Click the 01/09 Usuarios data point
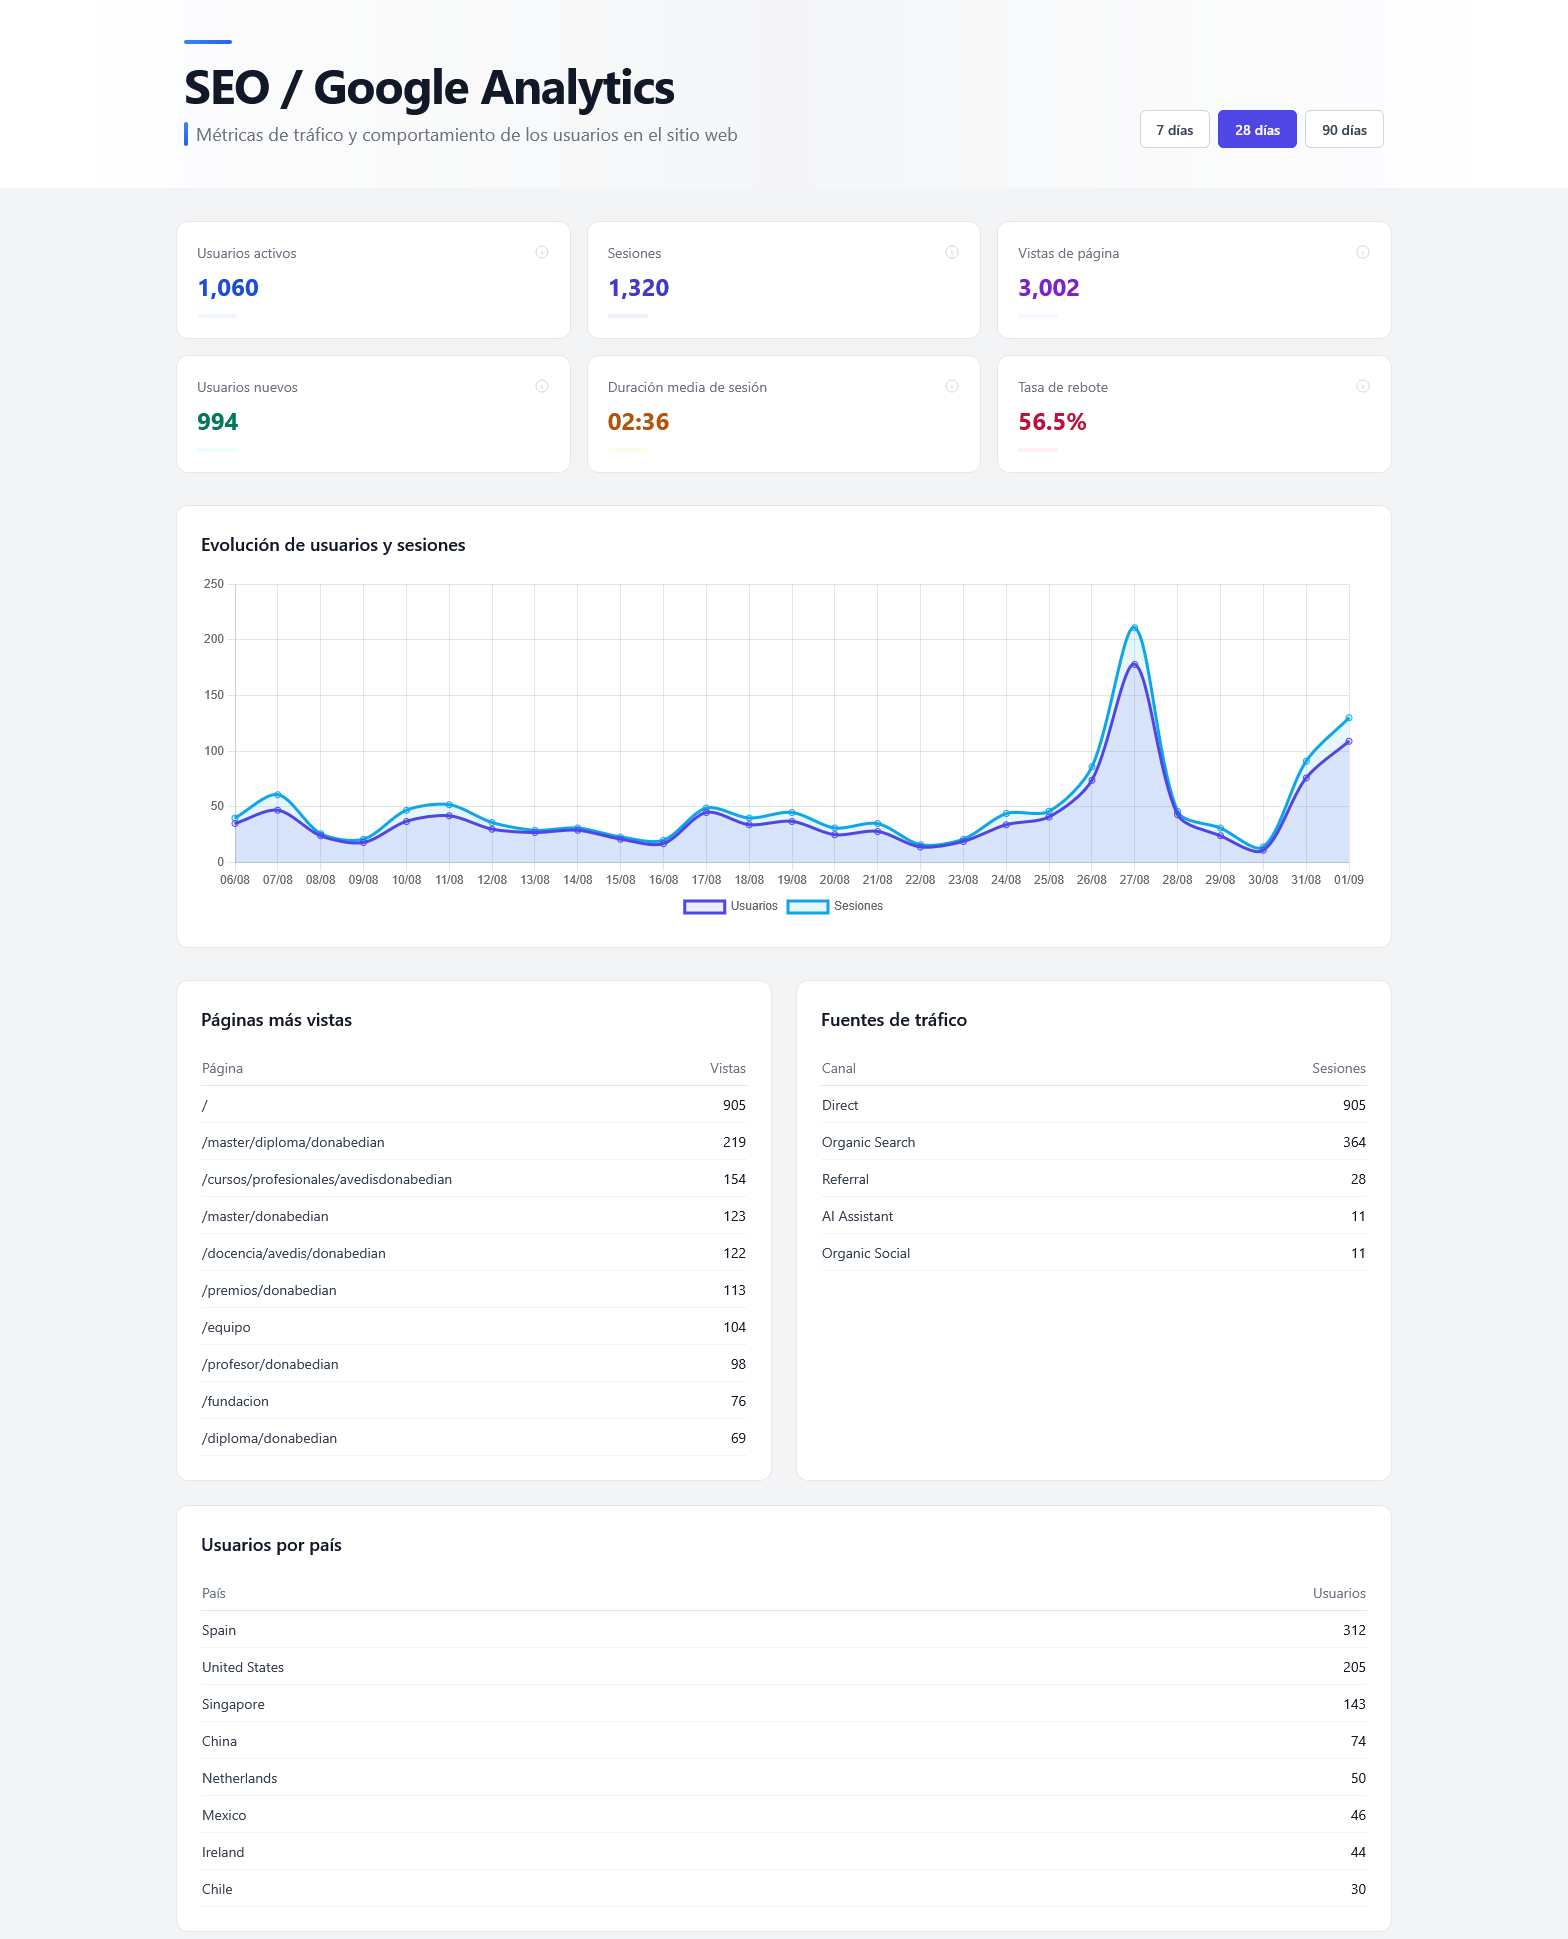This screenshot has height=1939, width=1568. click(1349, 741)
